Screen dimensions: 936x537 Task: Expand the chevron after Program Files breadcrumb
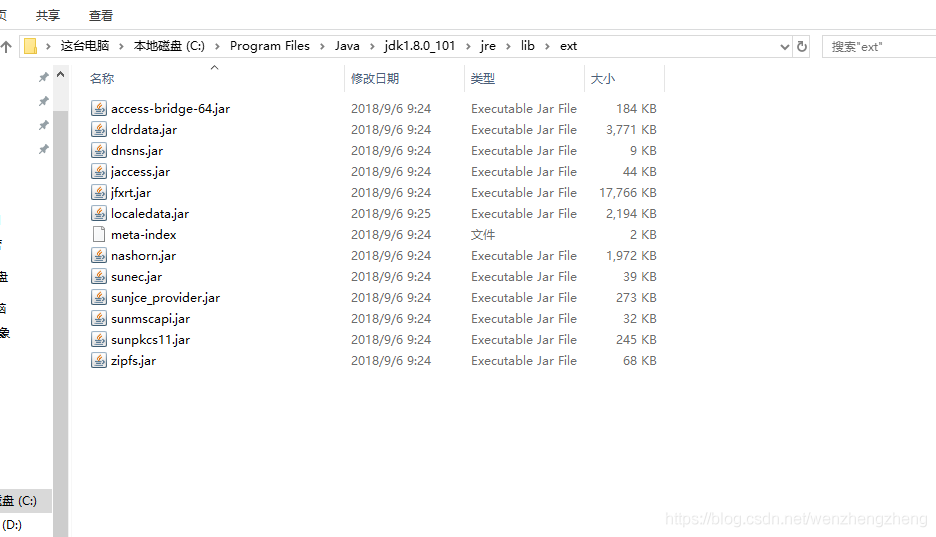pos(322,46)
